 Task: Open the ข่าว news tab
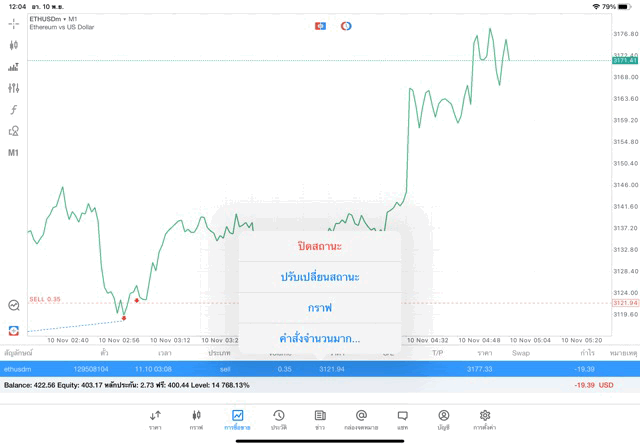(x=319, y=420)
